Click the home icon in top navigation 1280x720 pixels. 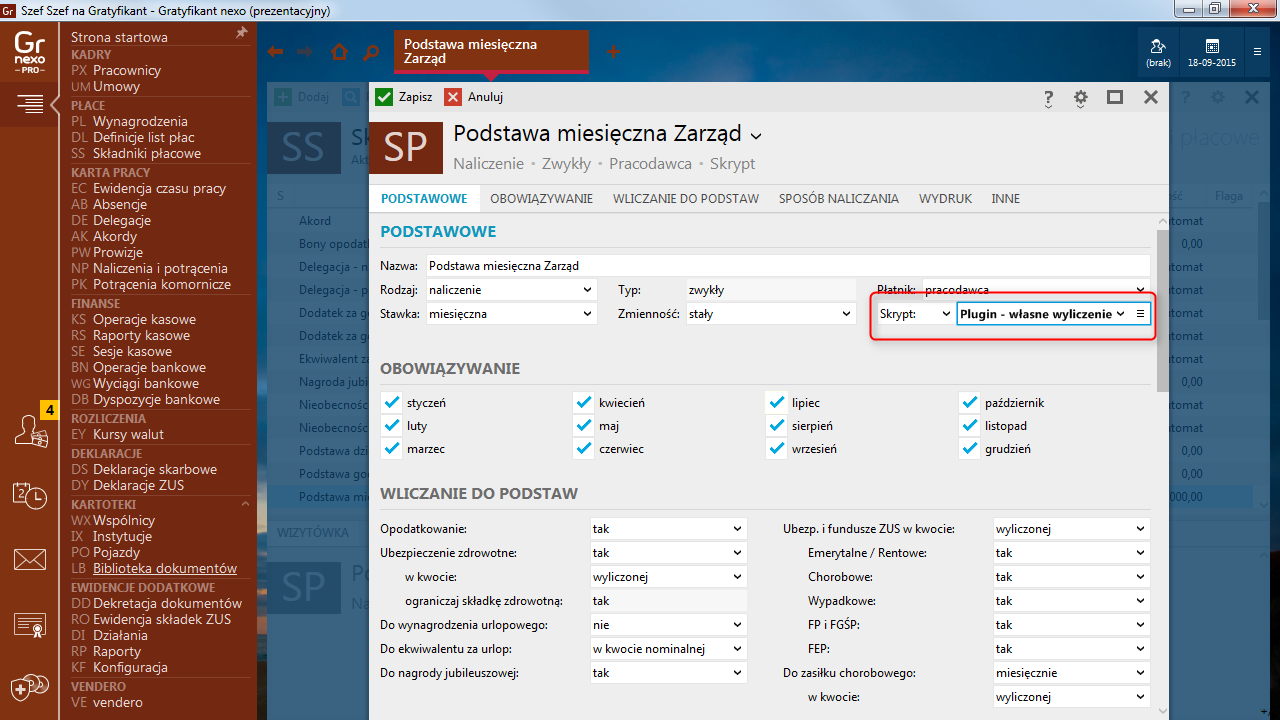340,52
